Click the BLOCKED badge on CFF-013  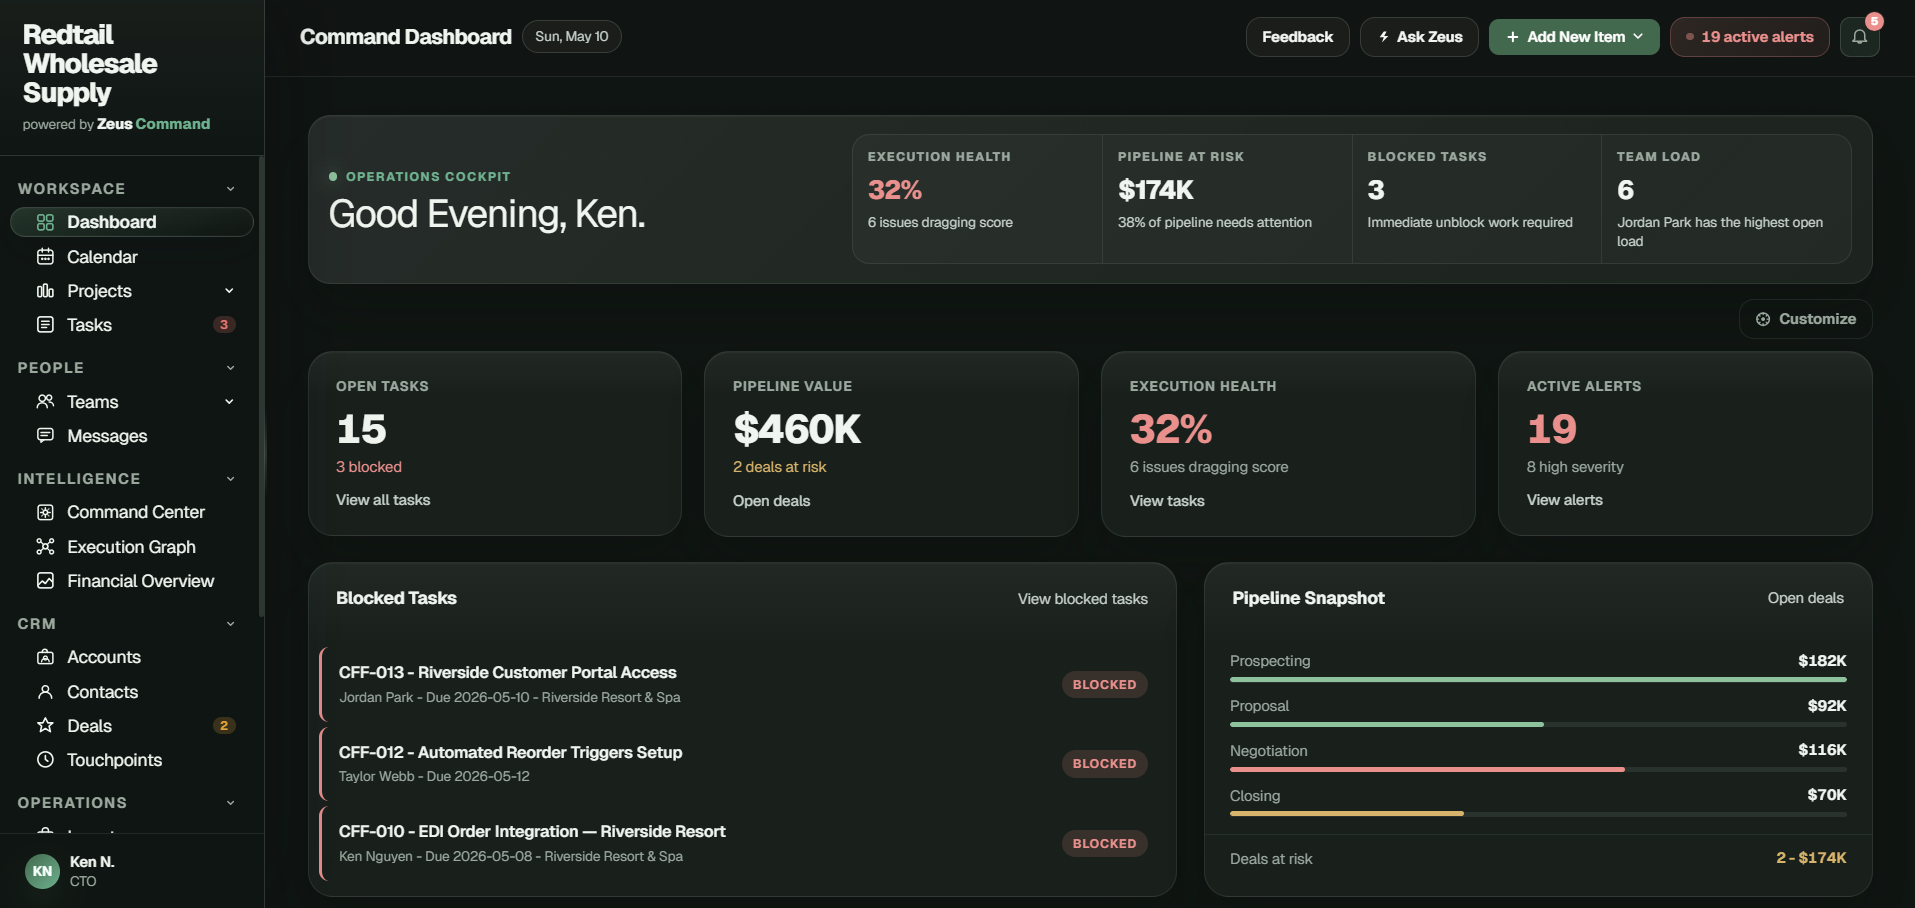(1104, 685)
